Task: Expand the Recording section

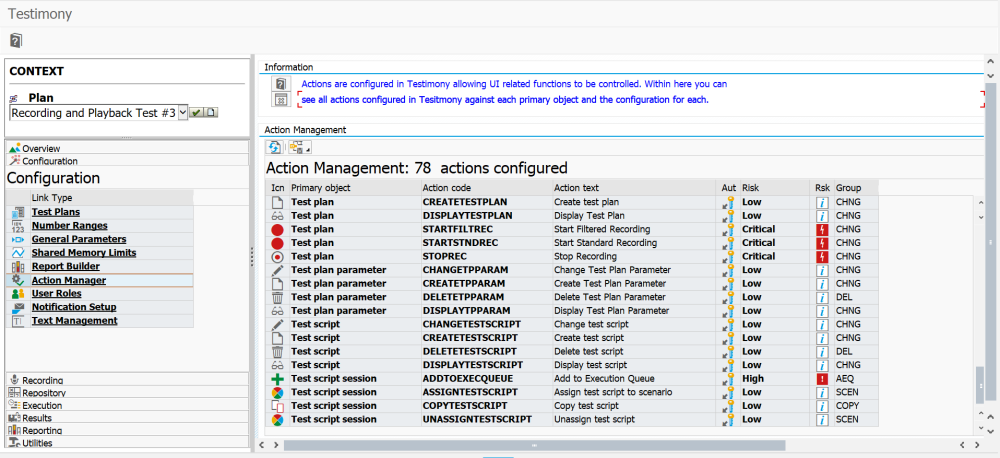Action: click(128, 380)
